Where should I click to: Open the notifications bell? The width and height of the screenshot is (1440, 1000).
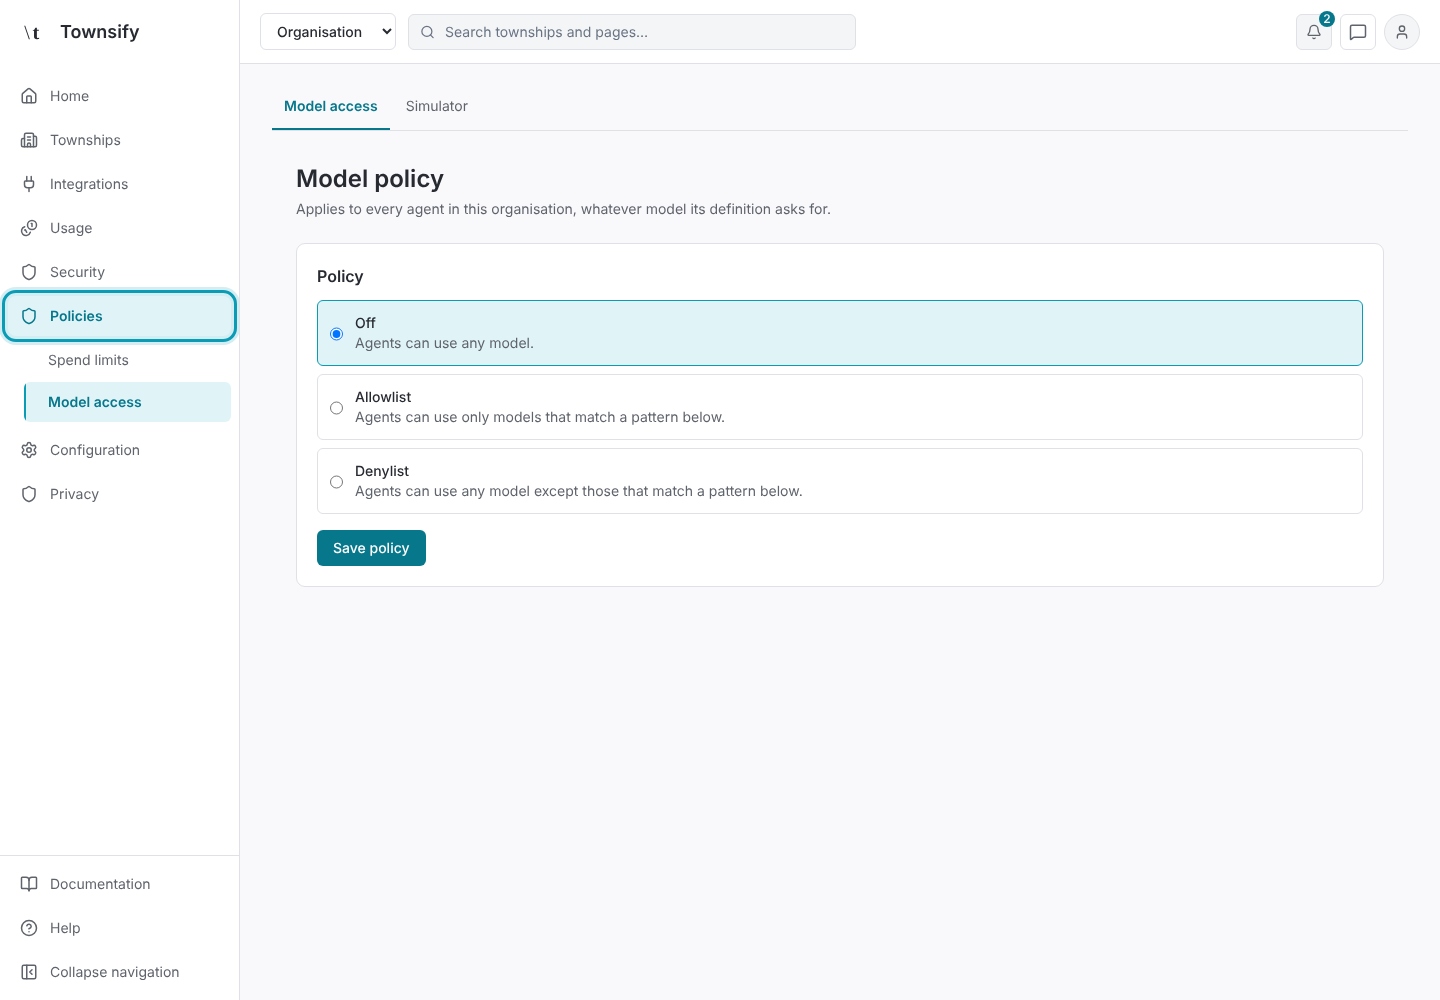[1314, 32]
